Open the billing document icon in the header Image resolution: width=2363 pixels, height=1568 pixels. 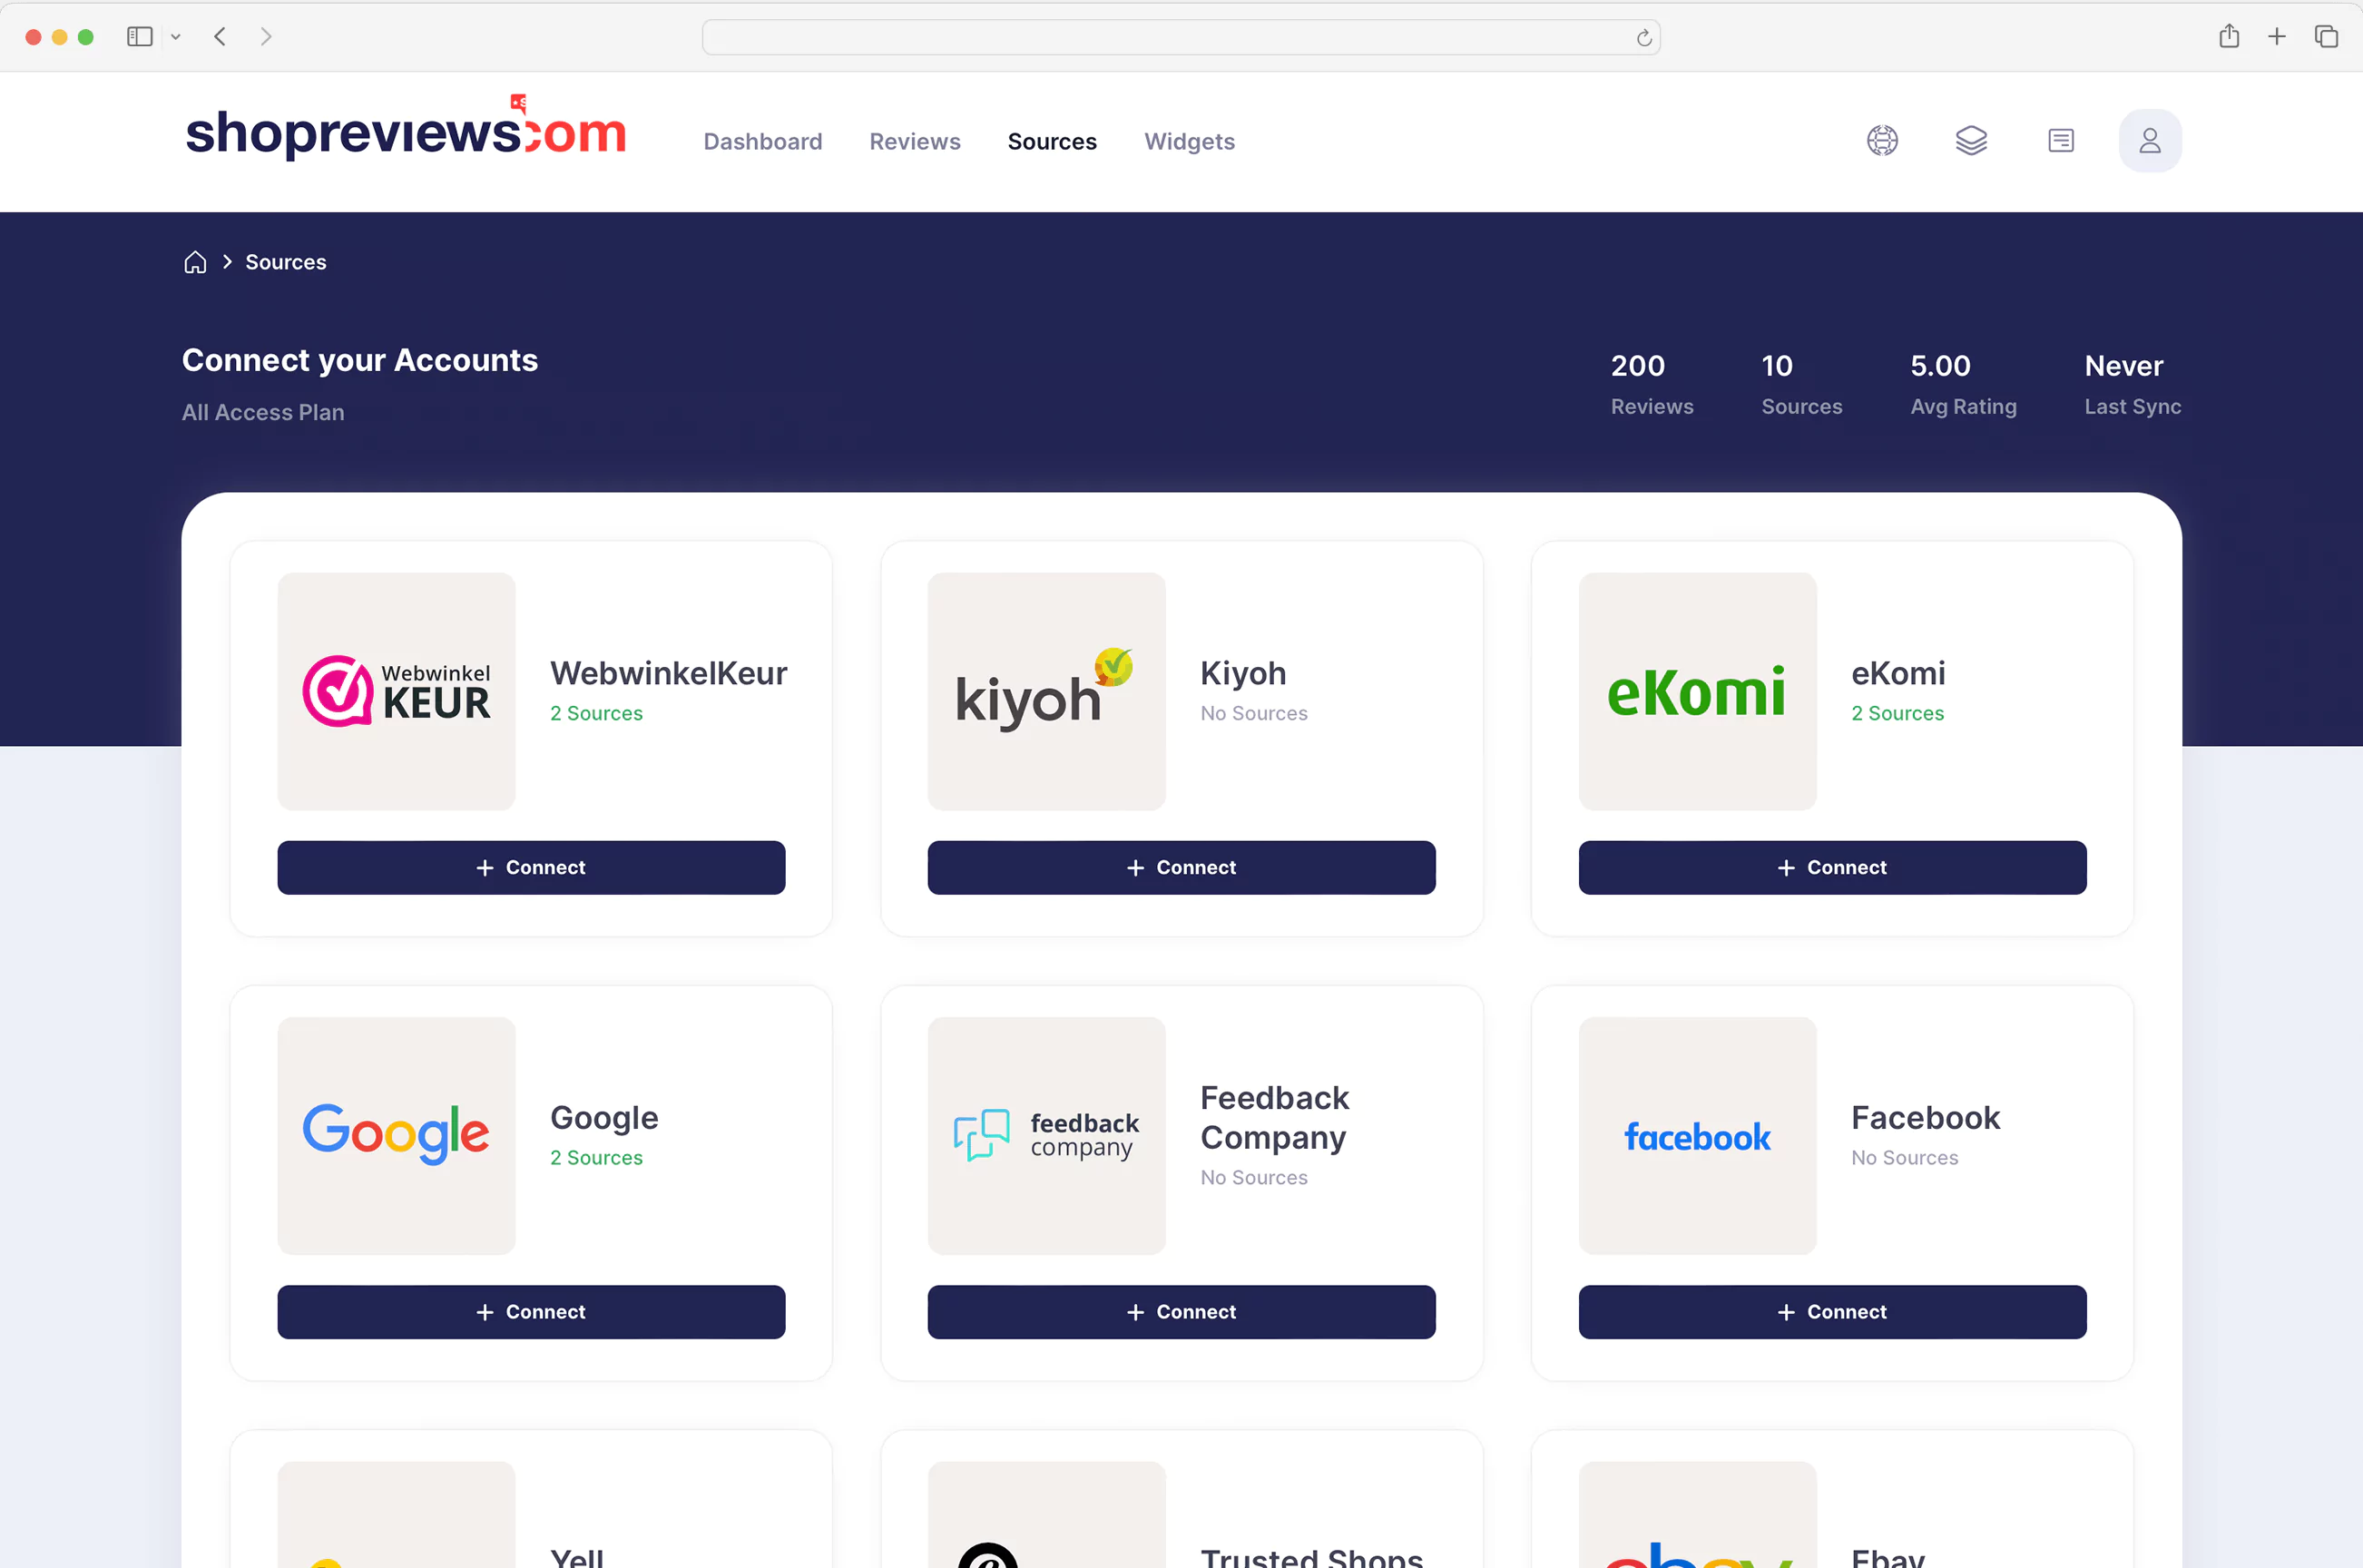pos(2060,140)
